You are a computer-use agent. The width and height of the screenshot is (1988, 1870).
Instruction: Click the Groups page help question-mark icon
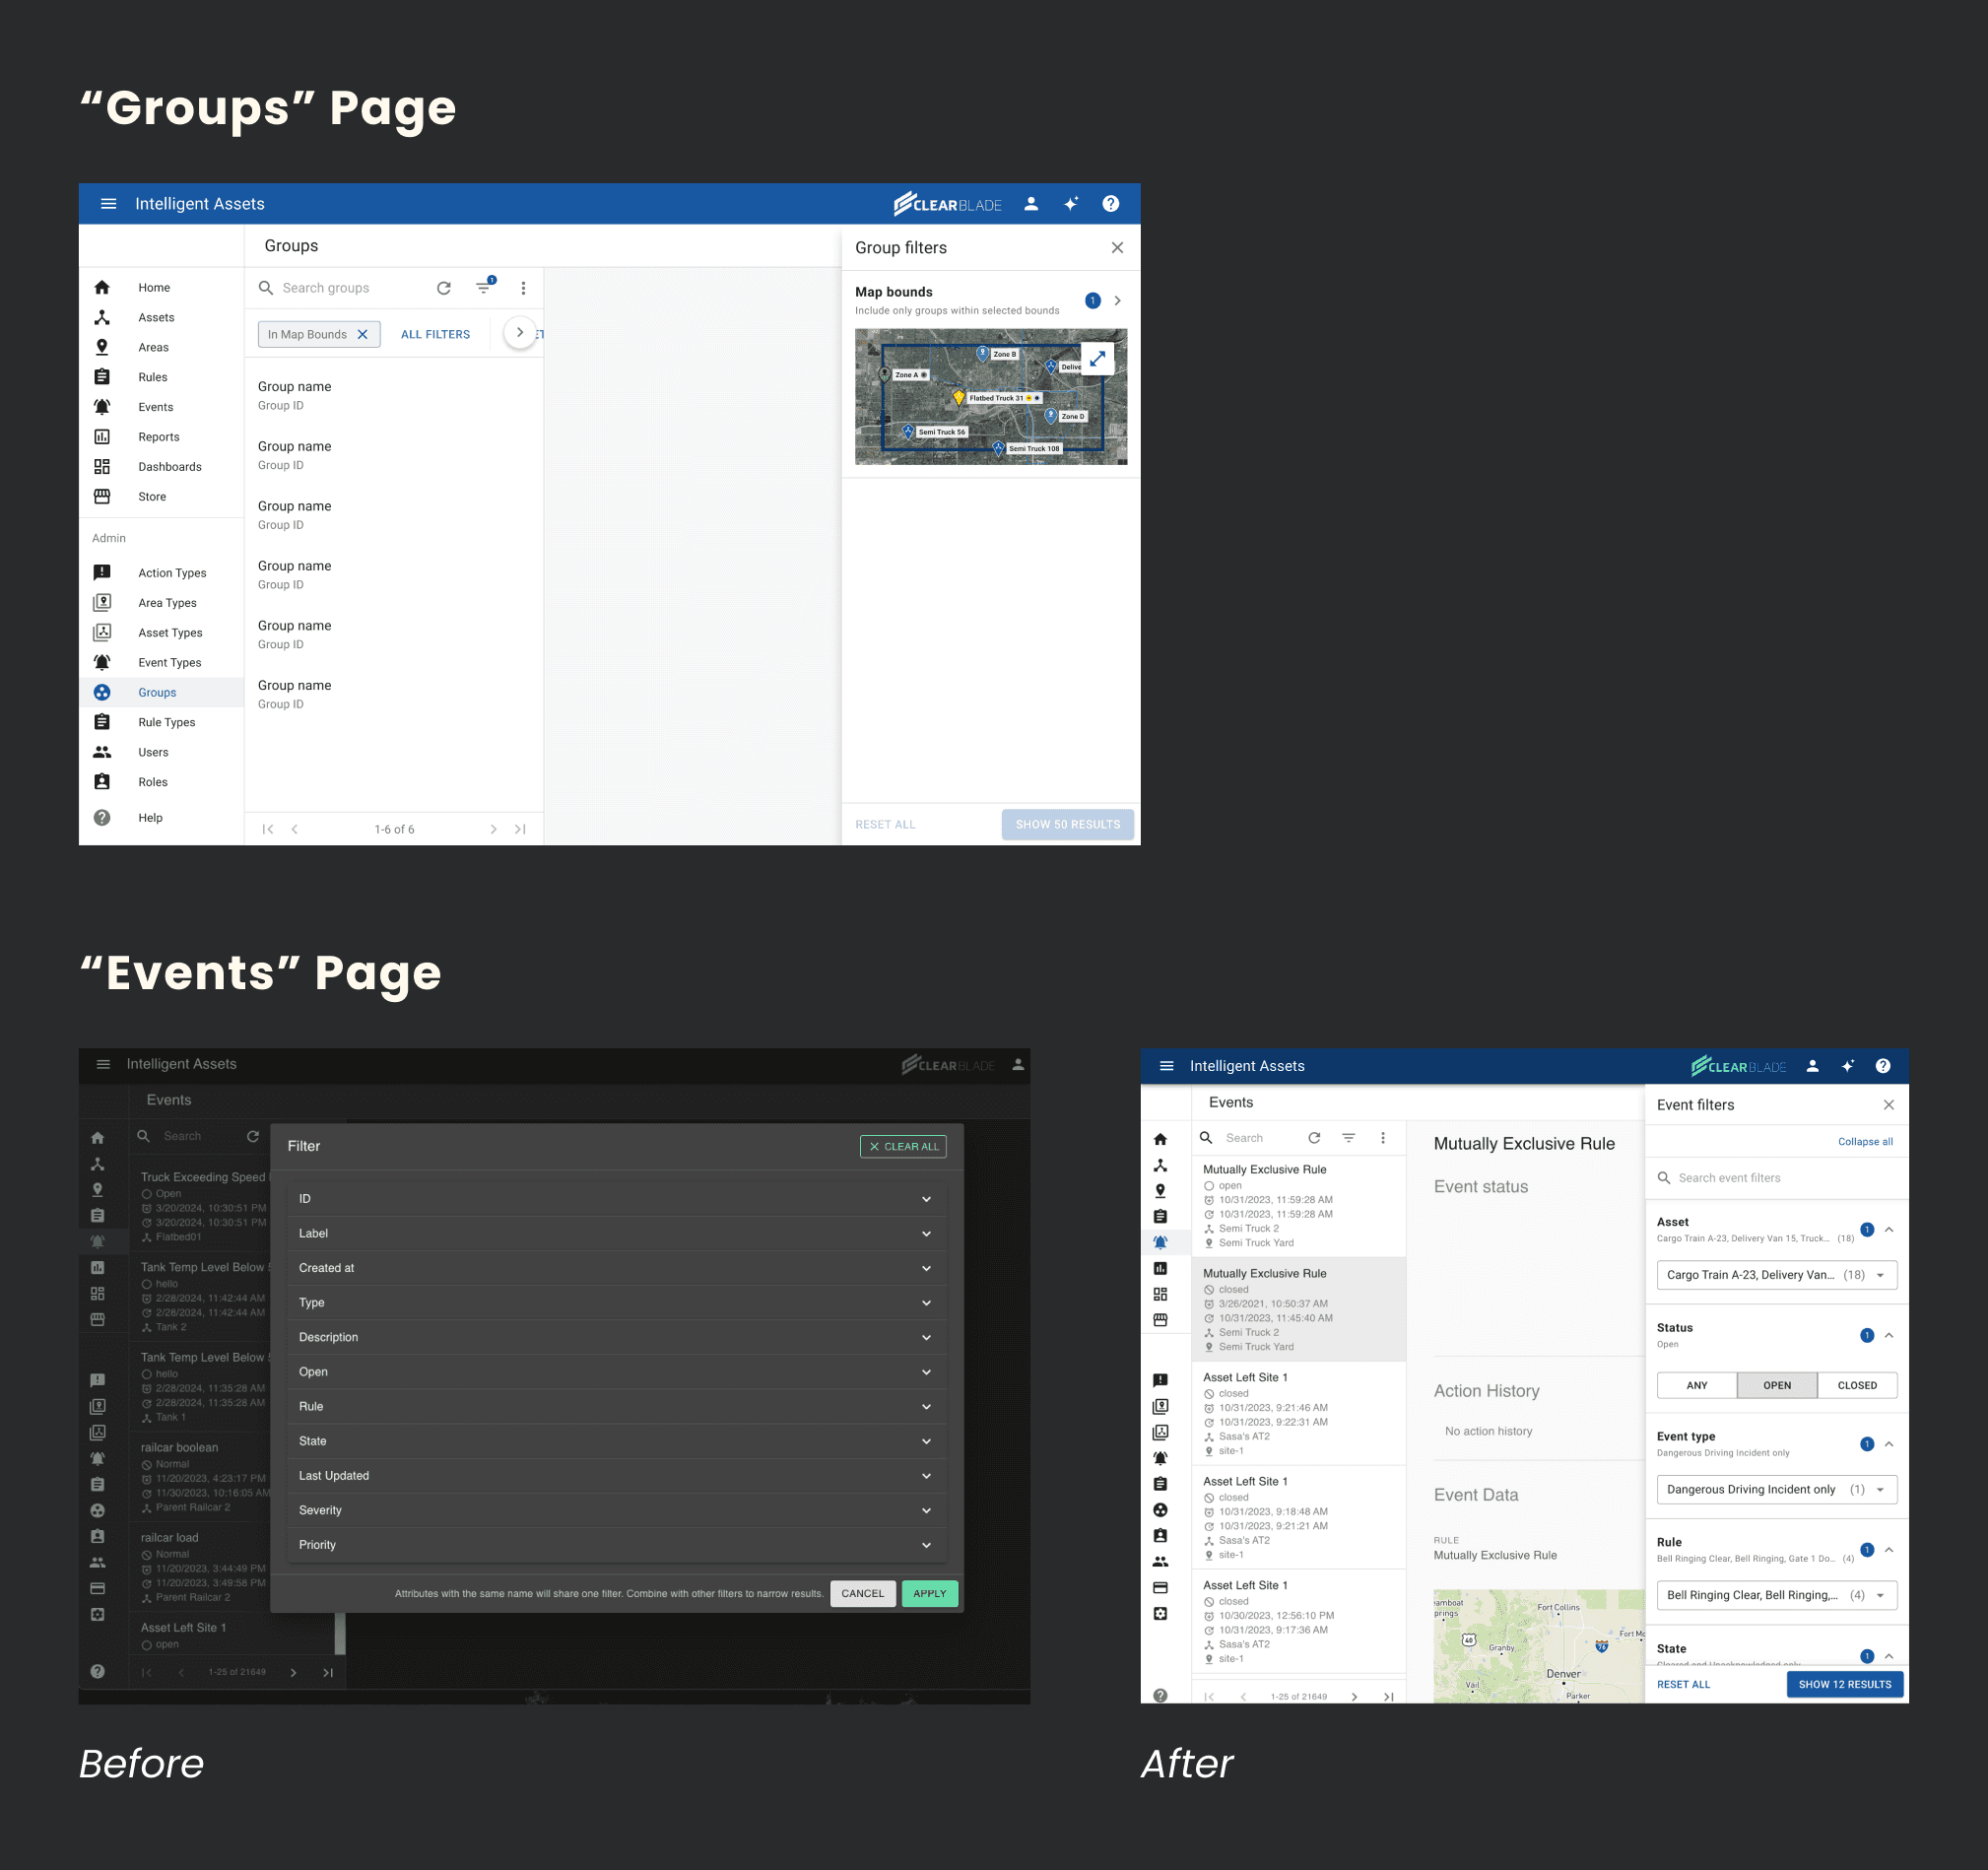pyautogui.click(x=1110, y=204)
